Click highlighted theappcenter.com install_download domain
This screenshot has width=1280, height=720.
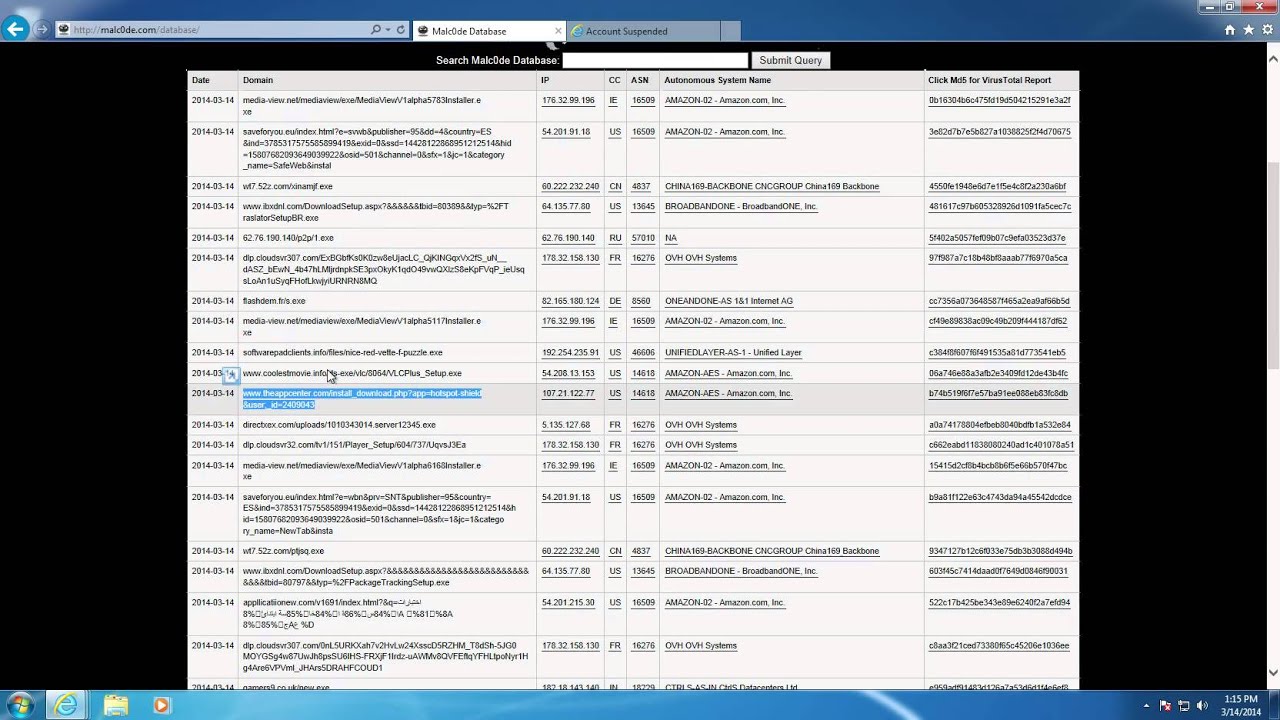click(362, 399)
